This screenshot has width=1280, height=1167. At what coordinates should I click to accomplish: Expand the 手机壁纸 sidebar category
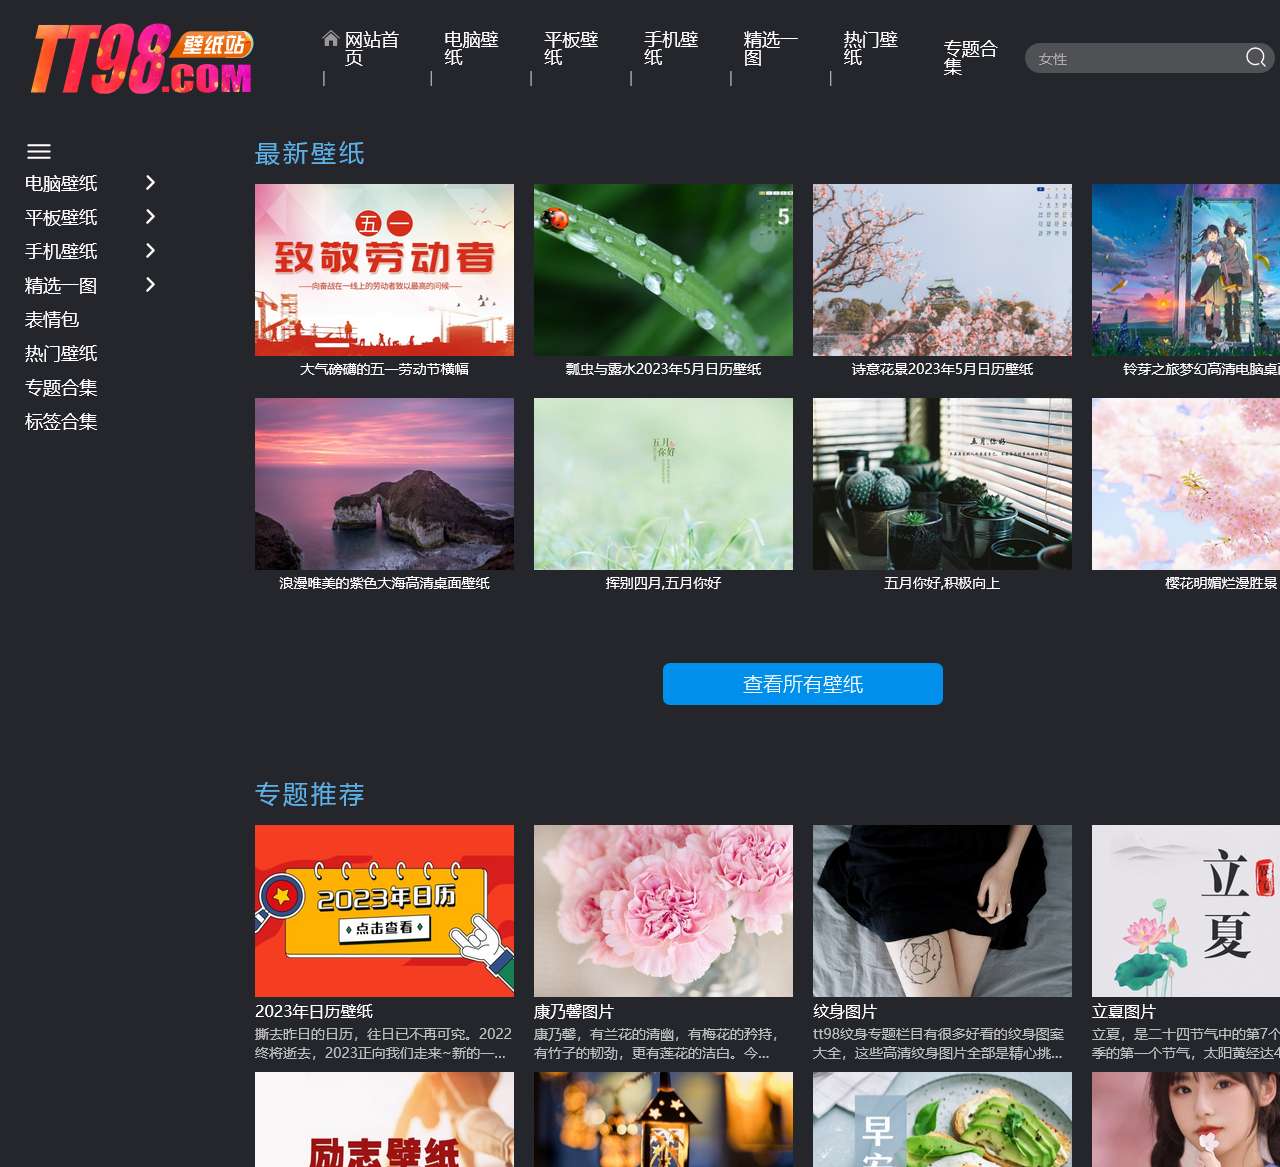point(151,251)
